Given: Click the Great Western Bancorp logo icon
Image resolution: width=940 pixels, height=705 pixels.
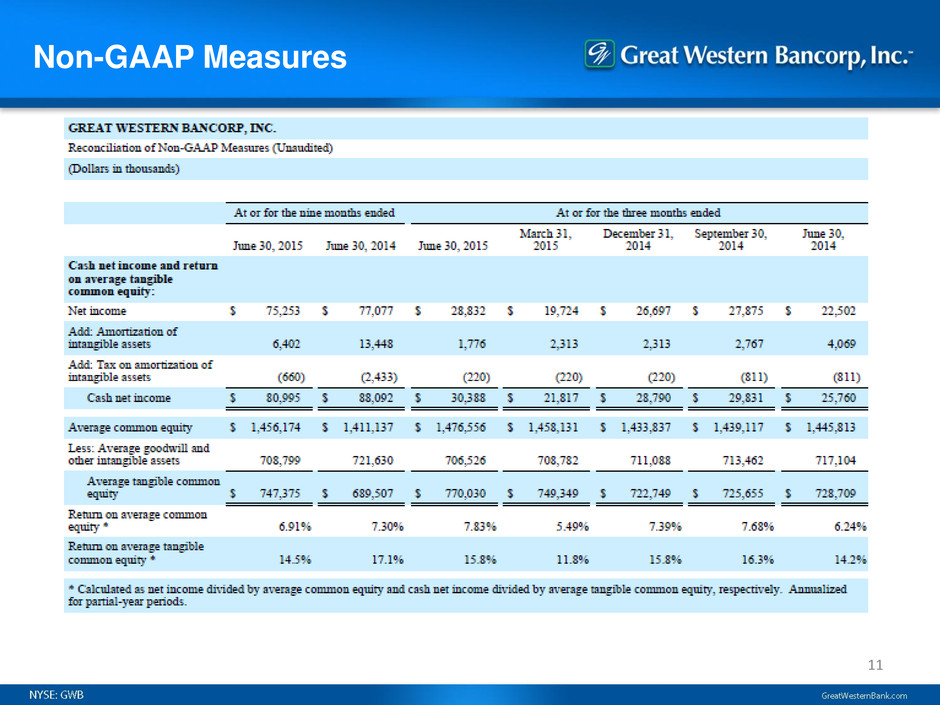Looking at the screenshot, I should coord(599,55).
